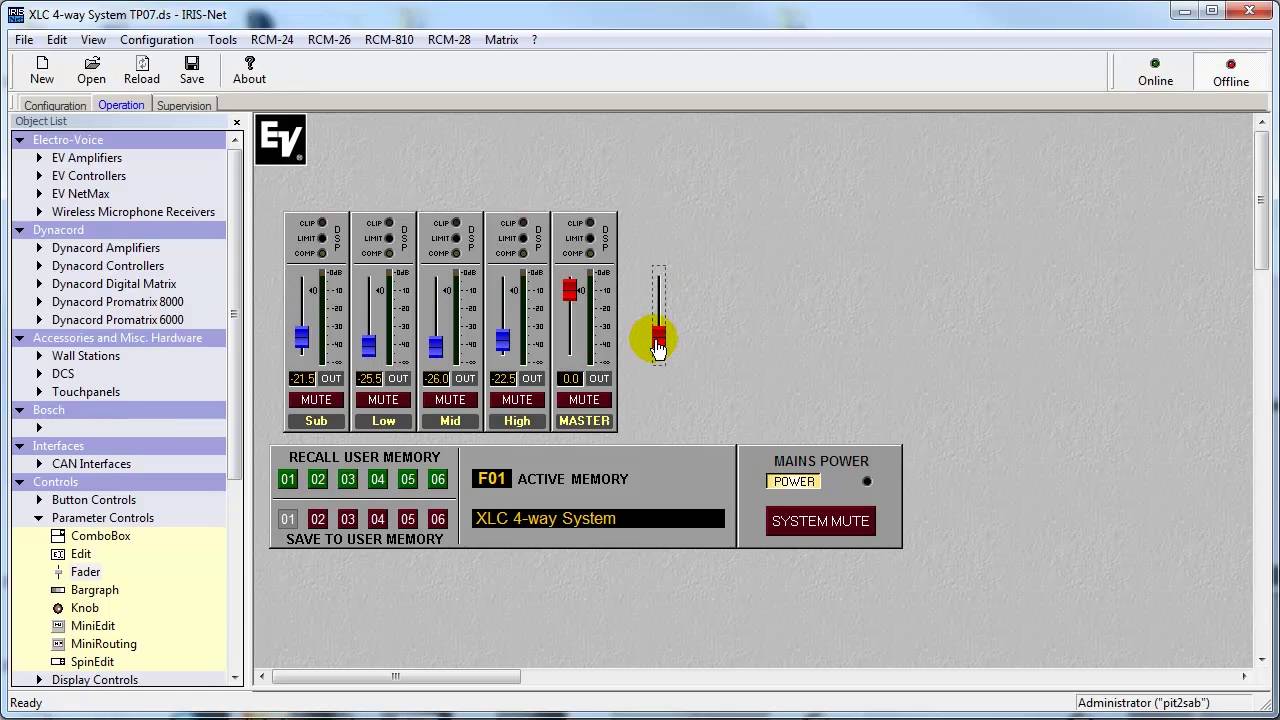Select the Edit control icon
The width and height of the screenshot is (1280, 720).
58,554
